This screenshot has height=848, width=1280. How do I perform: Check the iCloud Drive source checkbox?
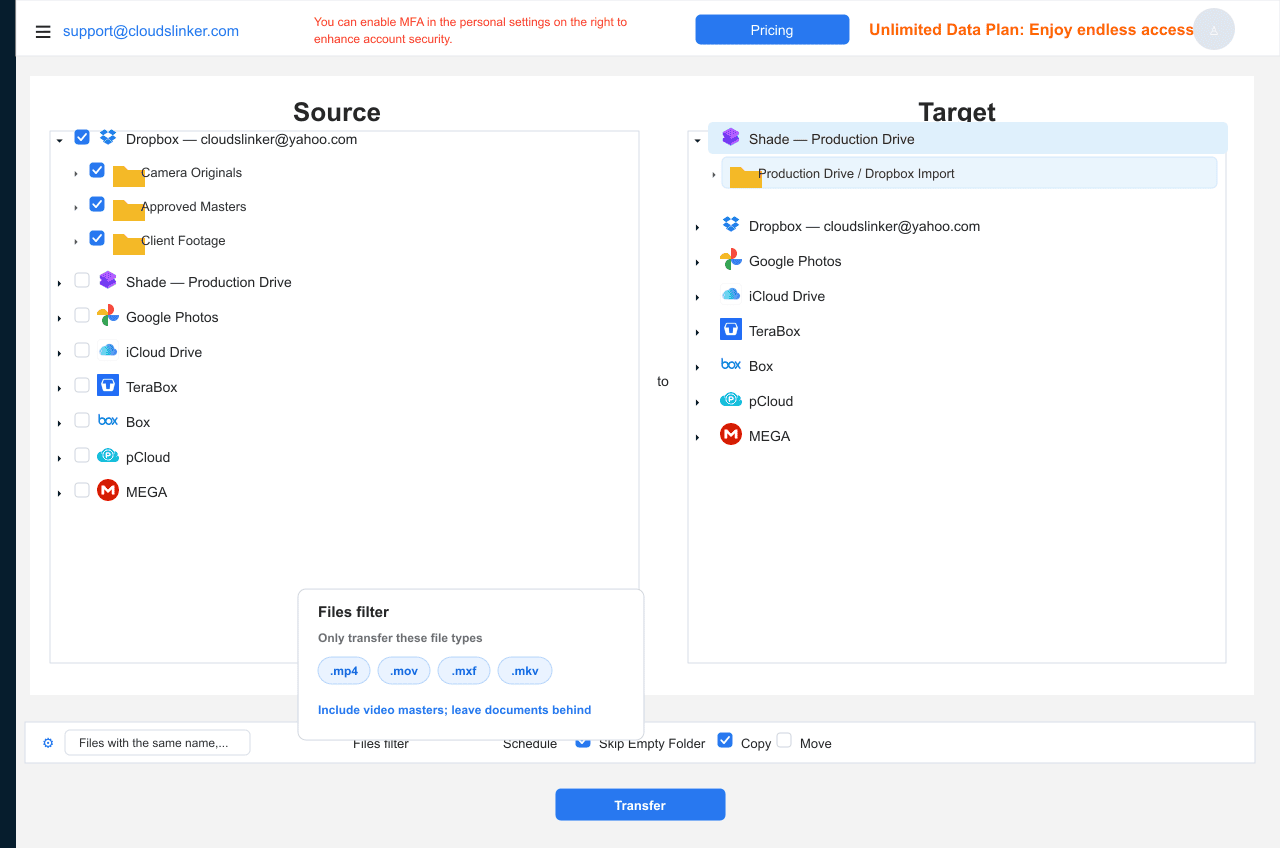(x=82, y=351)
